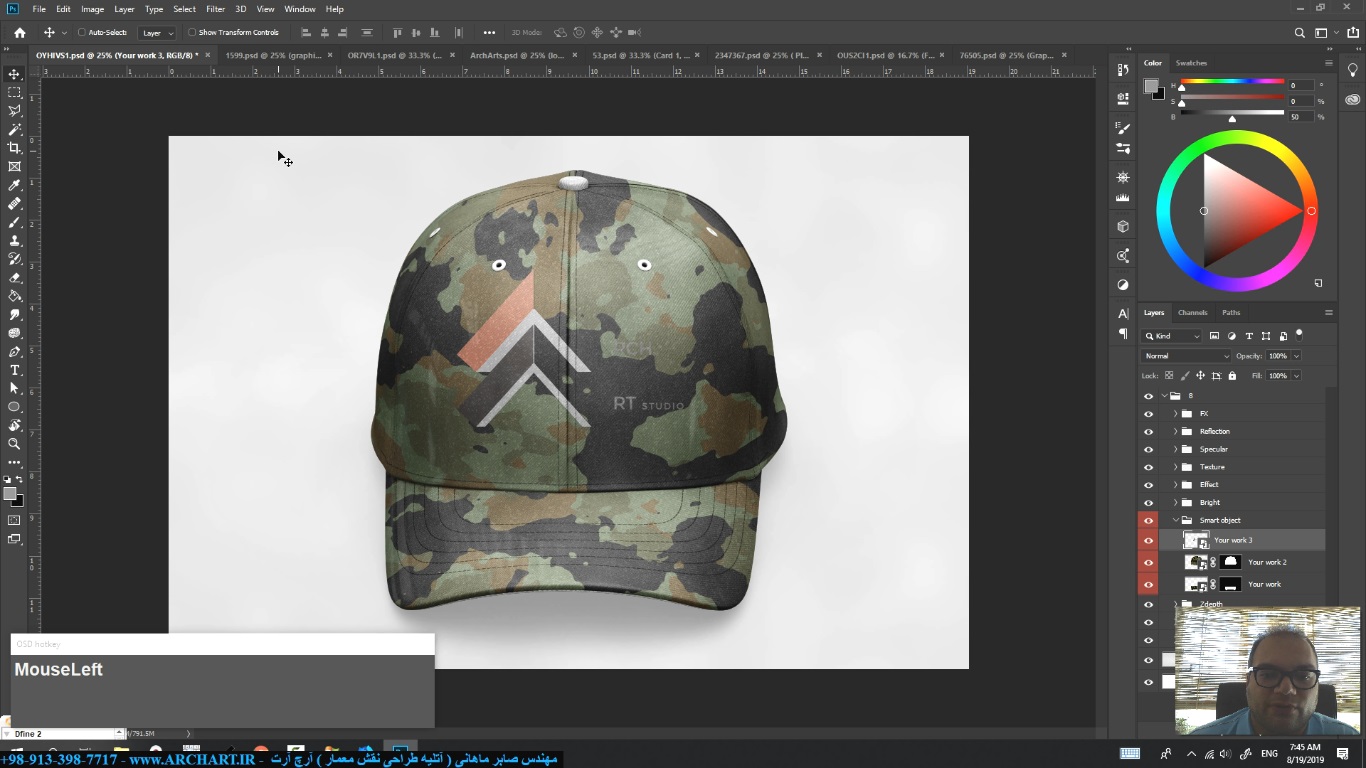Hide the Texture layer group

(1148, 467)
